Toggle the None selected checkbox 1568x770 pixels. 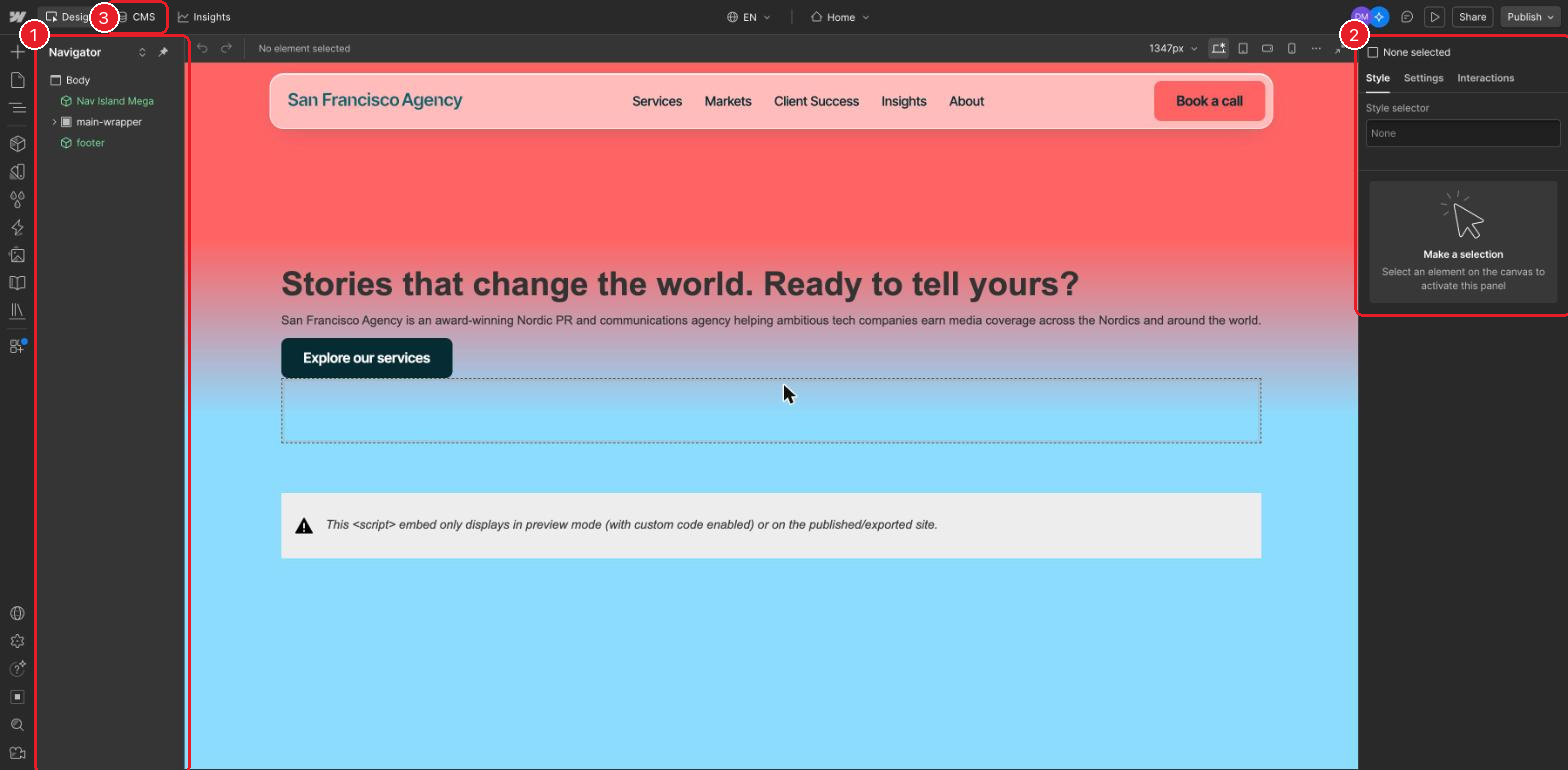click(x=1373, y=52)
